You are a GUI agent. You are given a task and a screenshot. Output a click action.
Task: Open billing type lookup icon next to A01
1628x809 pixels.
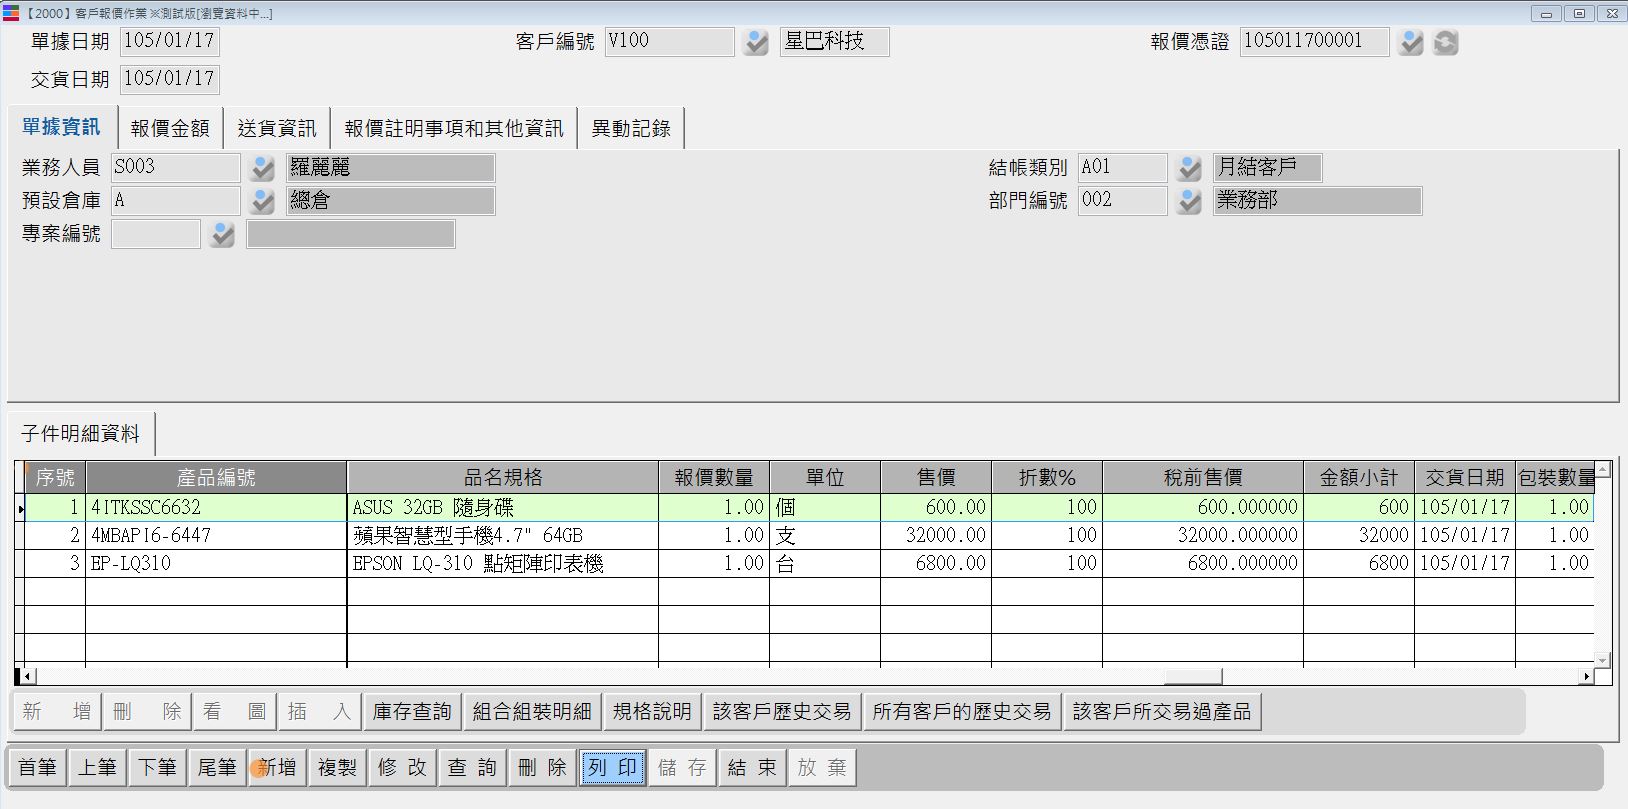click(x=1189, y=168)
